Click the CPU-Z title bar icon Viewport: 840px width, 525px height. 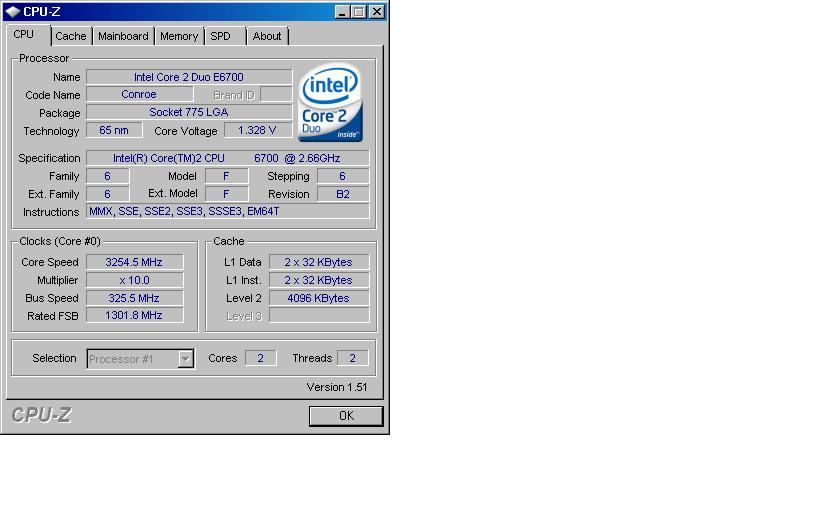(13, 11)
